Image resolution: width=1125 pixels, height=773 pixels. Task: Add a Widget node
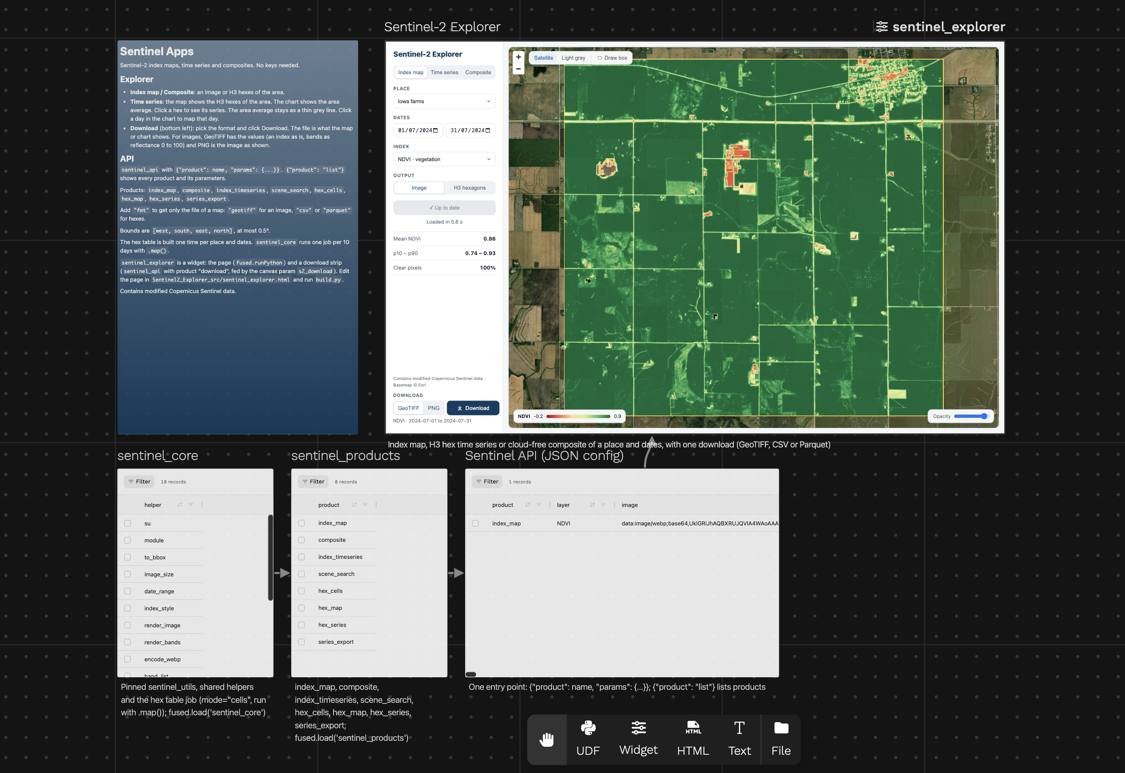click(x=638, y=739)
